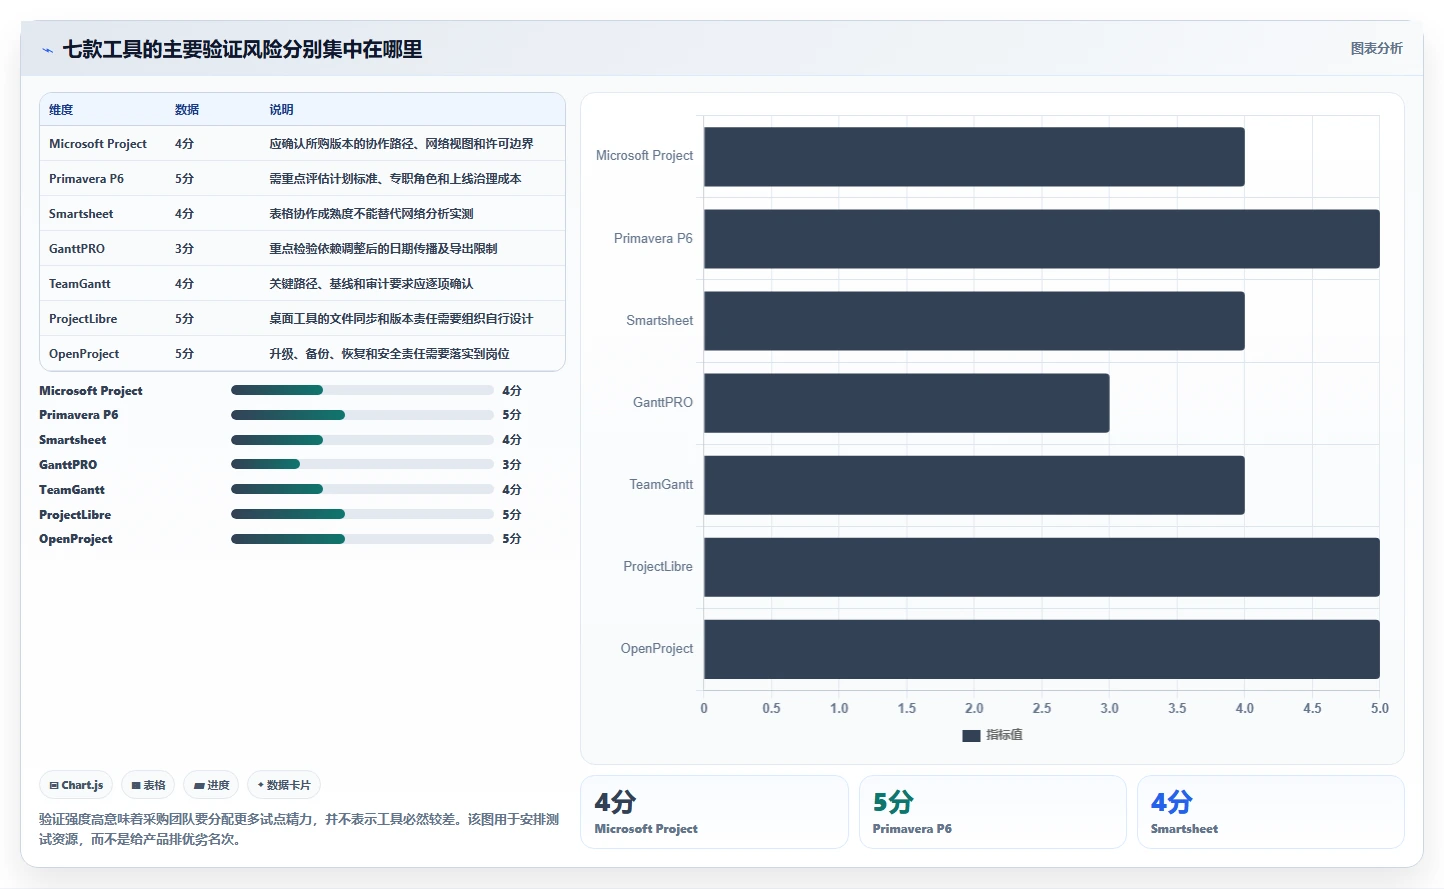
Task: Click the GanttPRO chart bar
Action: tap(907, 403)
